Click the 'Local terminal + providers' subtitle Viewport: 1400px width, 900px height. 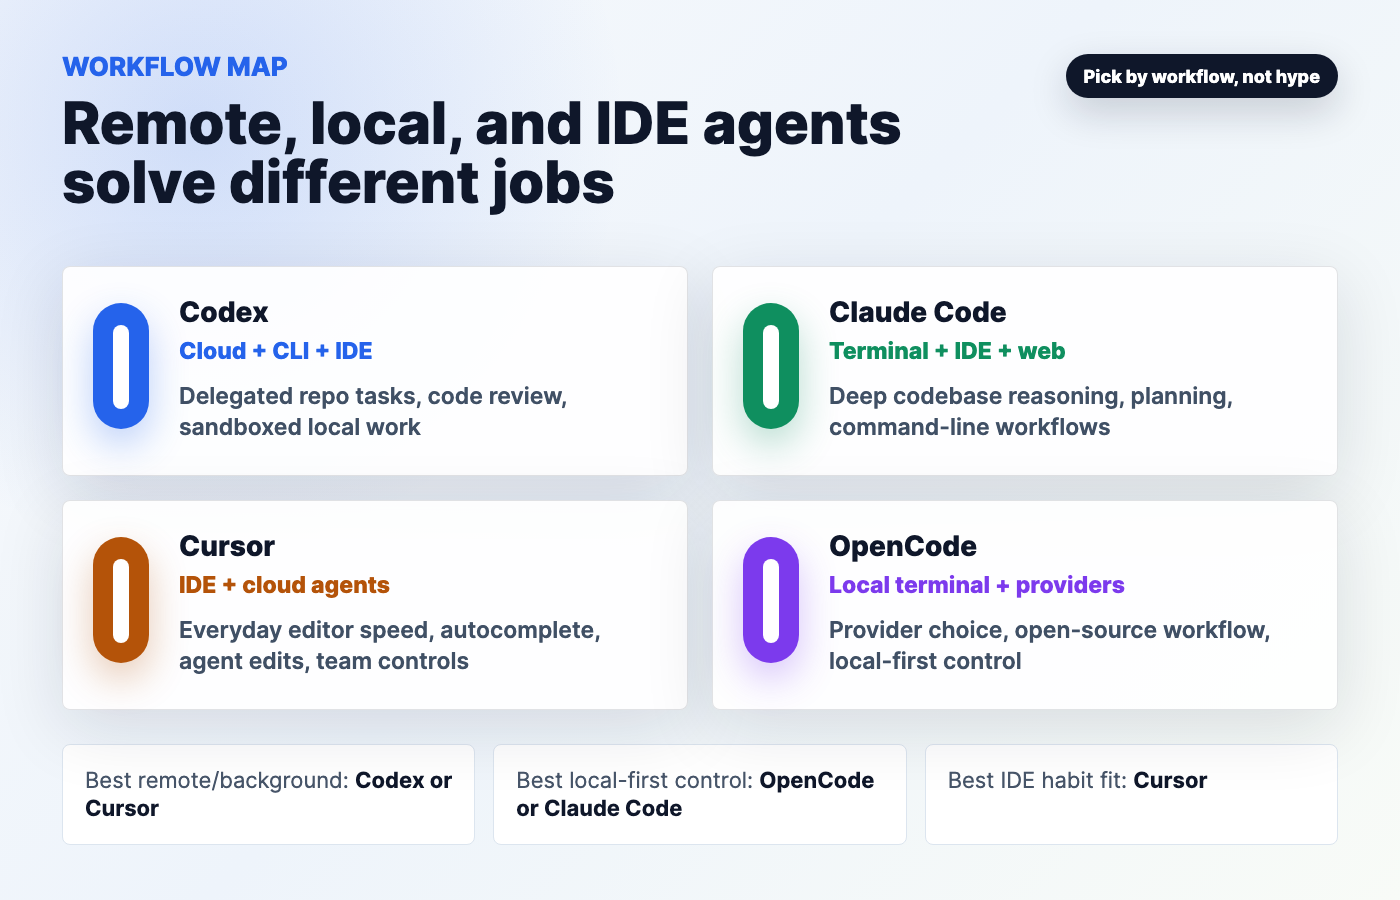click(x=977, y=585)
